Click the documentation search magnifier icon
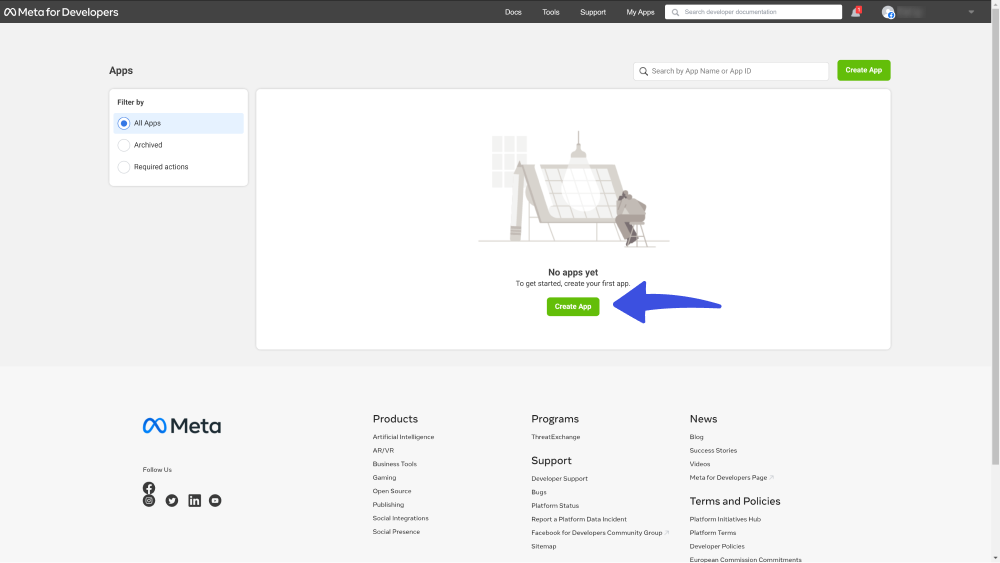This screenshot has width=1000, height=563. tap(675, 12)
